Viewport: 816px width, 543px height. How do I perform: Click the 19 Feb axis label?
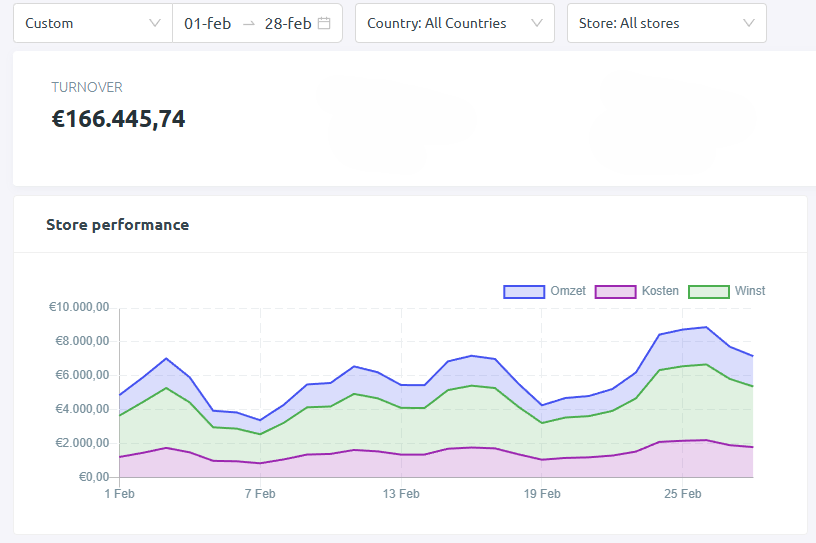(x=542, y=494)
